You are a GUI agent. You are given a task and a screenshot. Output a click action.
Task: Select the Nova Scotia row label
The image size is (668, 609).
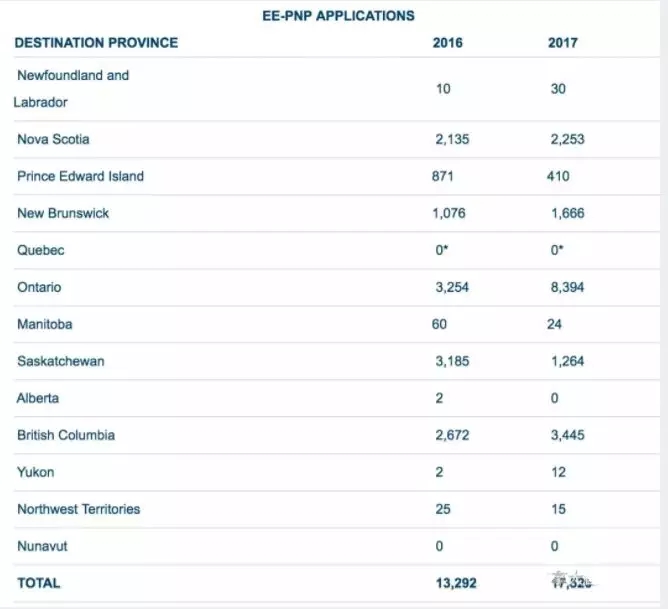[x=53, y=139]
